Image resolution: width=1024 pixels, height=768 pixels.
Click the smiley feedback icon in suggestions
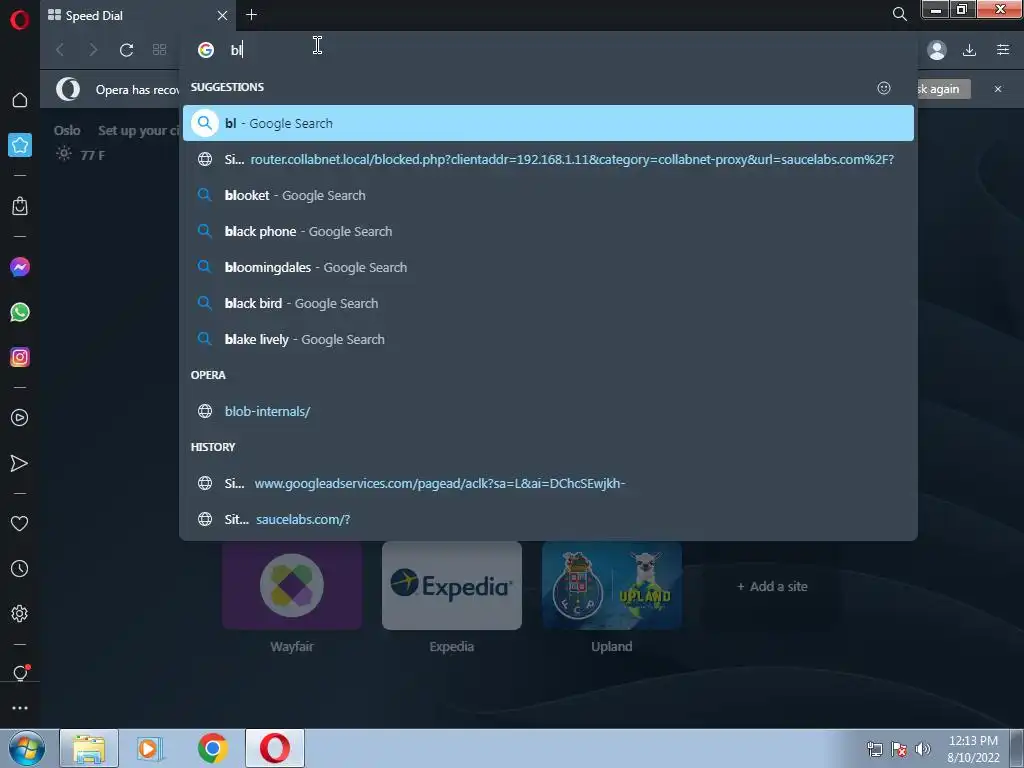coord(884,88)
